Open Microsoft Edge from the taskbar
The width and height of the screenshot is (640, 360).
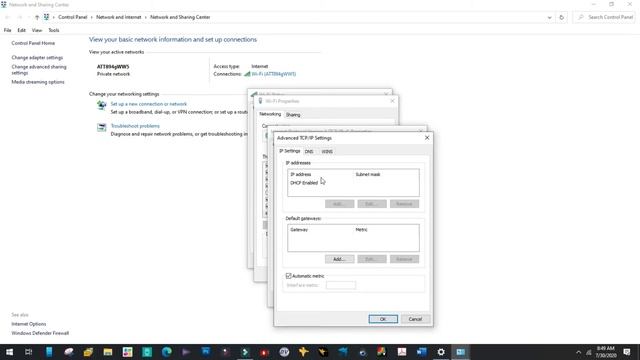[x=167, y=352]
